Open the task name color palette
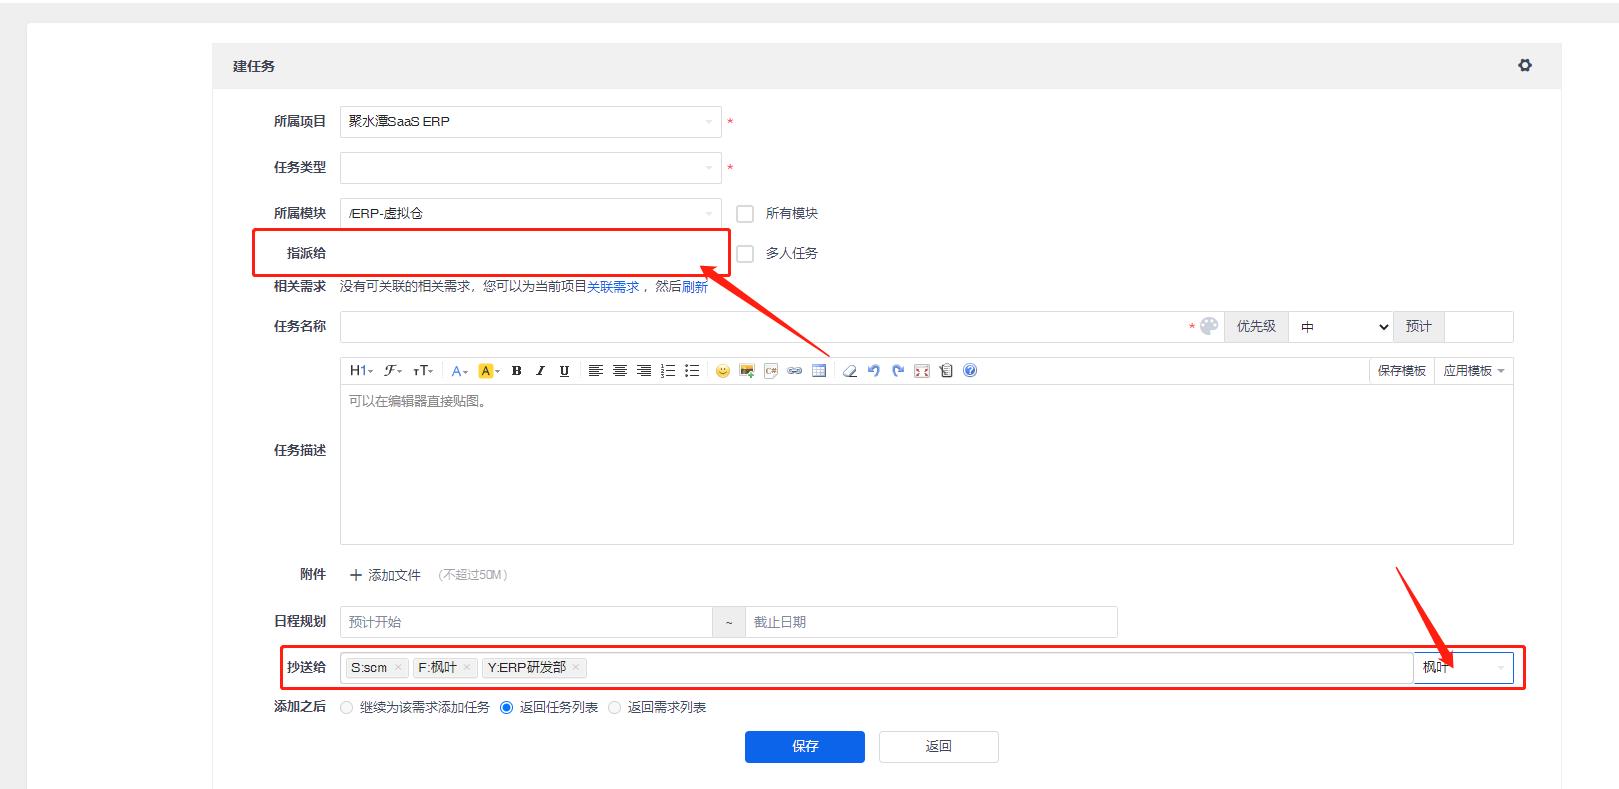This screenshot has height=789, width=1619. [1209, 326]
